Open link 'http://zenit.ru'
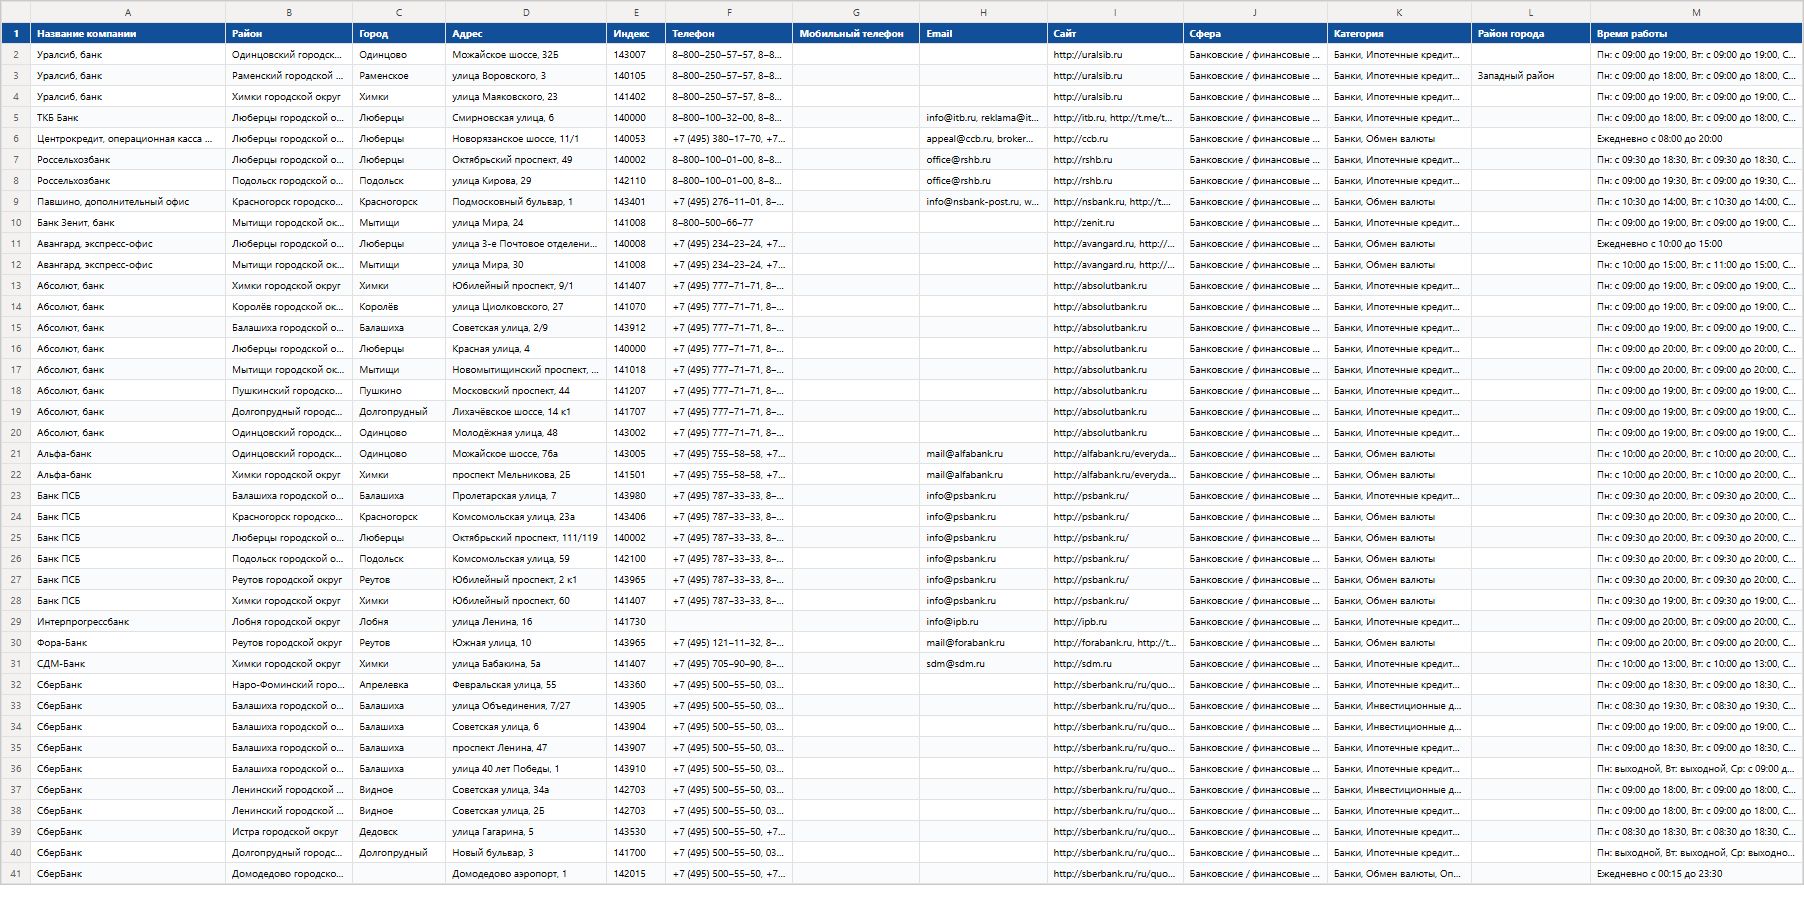1804x902 pixels. [x=1084, y=223]
